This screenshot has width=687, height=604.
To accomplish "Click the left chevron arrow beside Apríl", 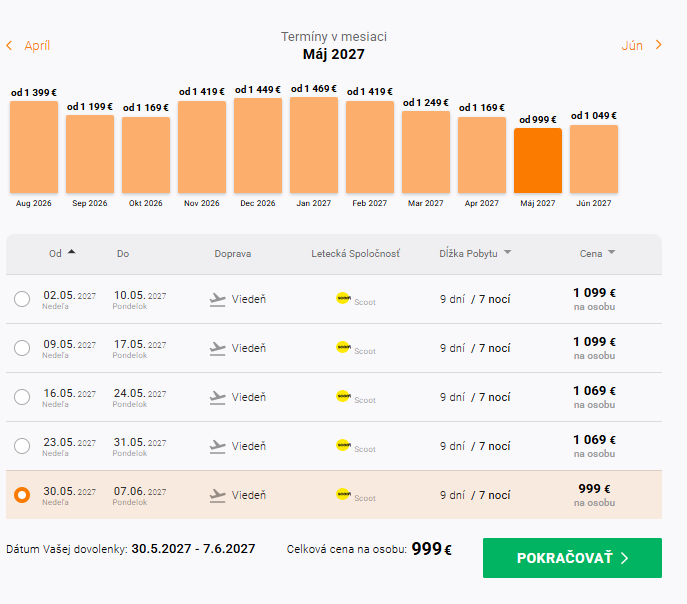I will point(9,45).
